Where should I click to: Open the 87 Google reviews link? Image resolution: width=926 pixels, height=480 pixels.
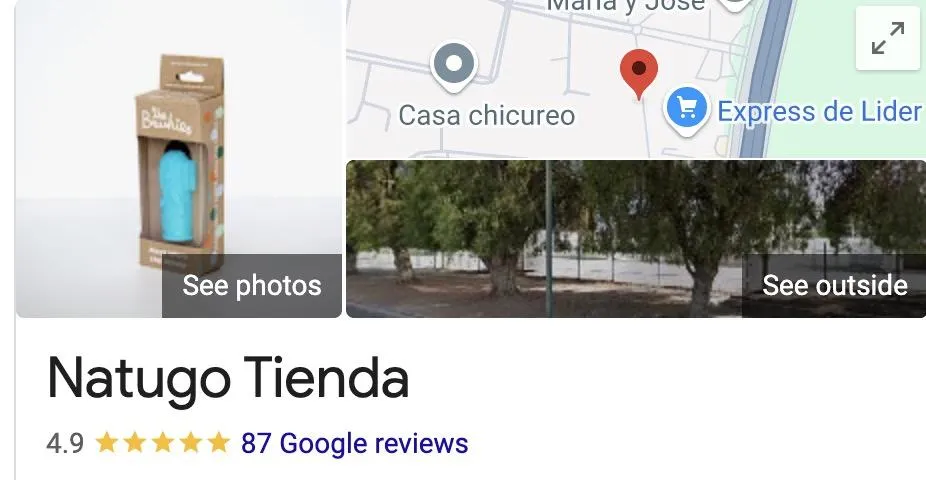coord(354,443)
